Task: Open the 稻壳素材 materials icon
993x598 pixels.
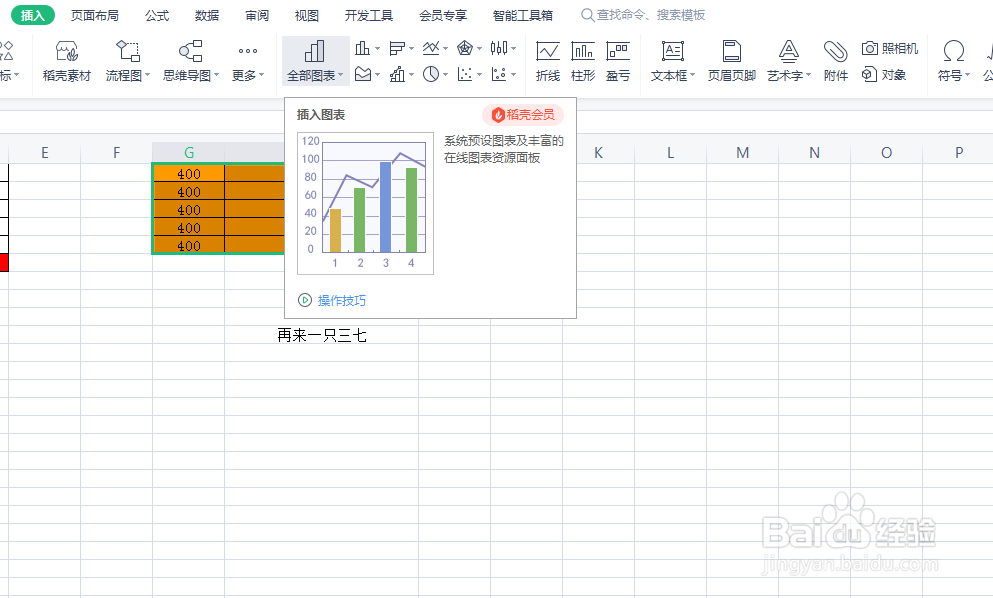Action: pyautogui.click(x=66, y=61)
